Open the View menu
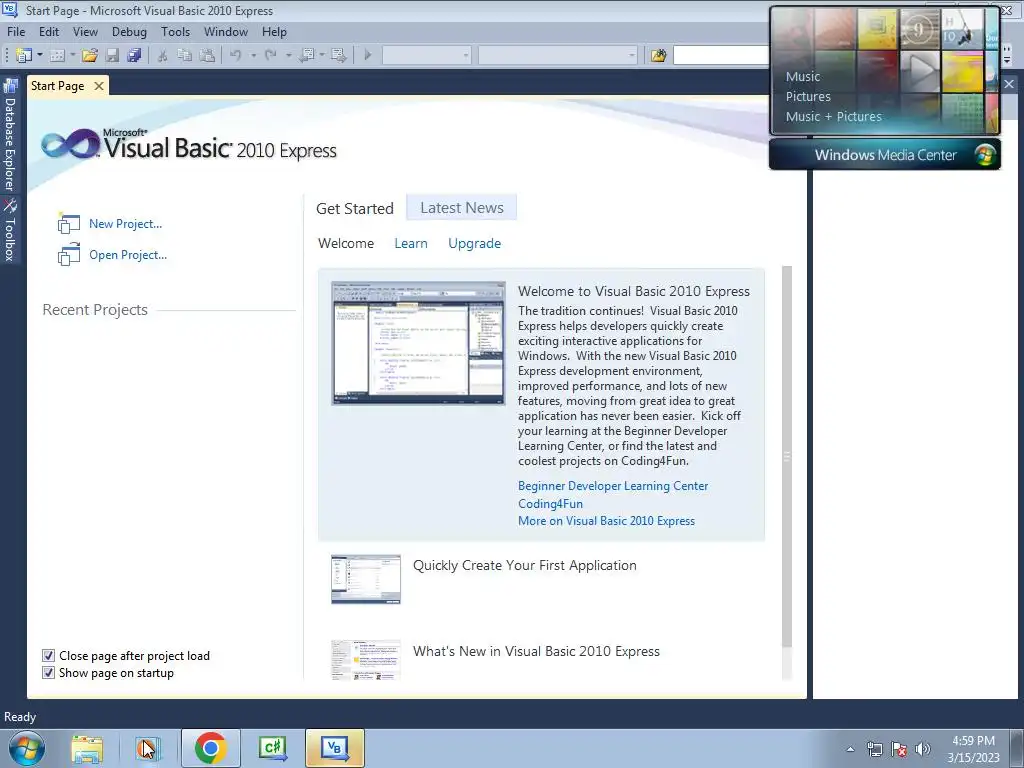This screenshot has width=1024, height=768. pos(85,31)
